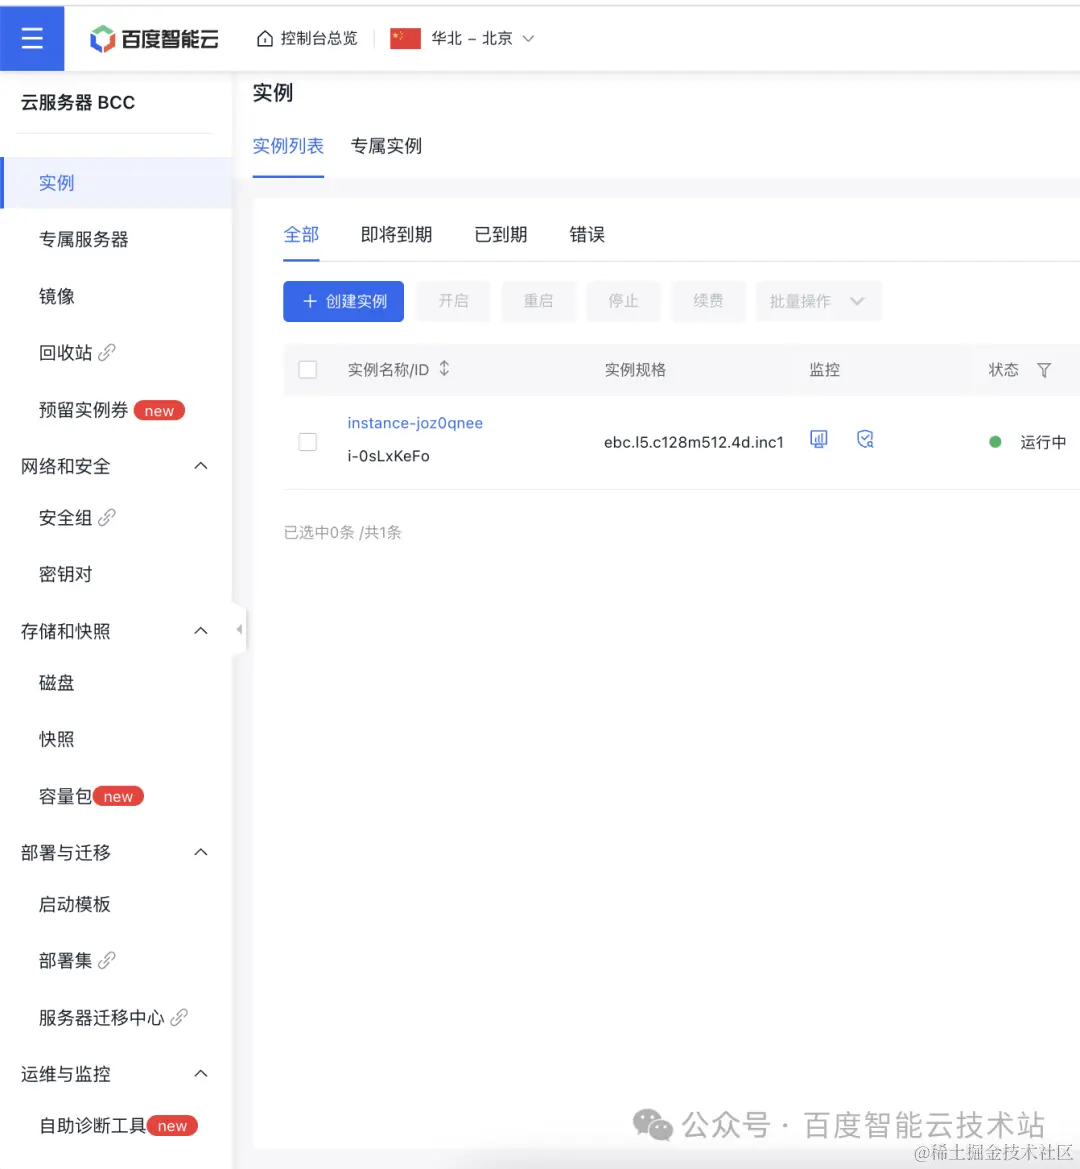Click the 控制台总览 home icon

coord(264,37)
